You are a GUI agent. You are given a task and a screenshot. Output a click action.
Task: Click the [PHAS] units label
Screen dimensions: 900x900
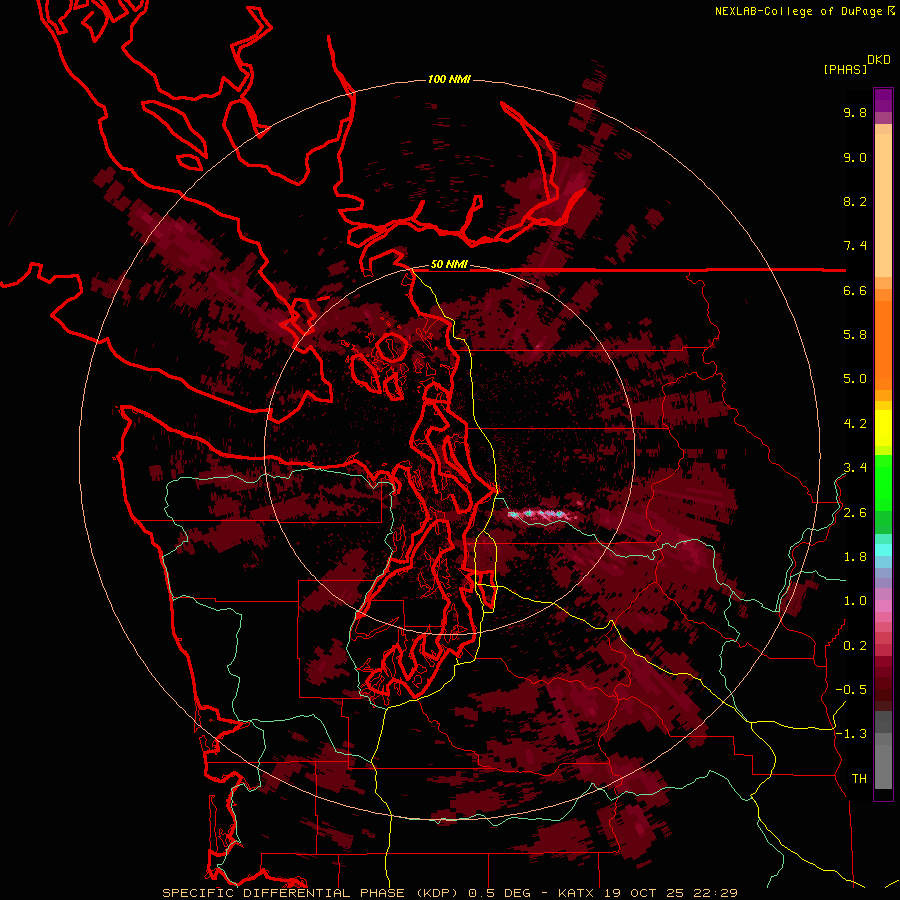coord(845,70)
